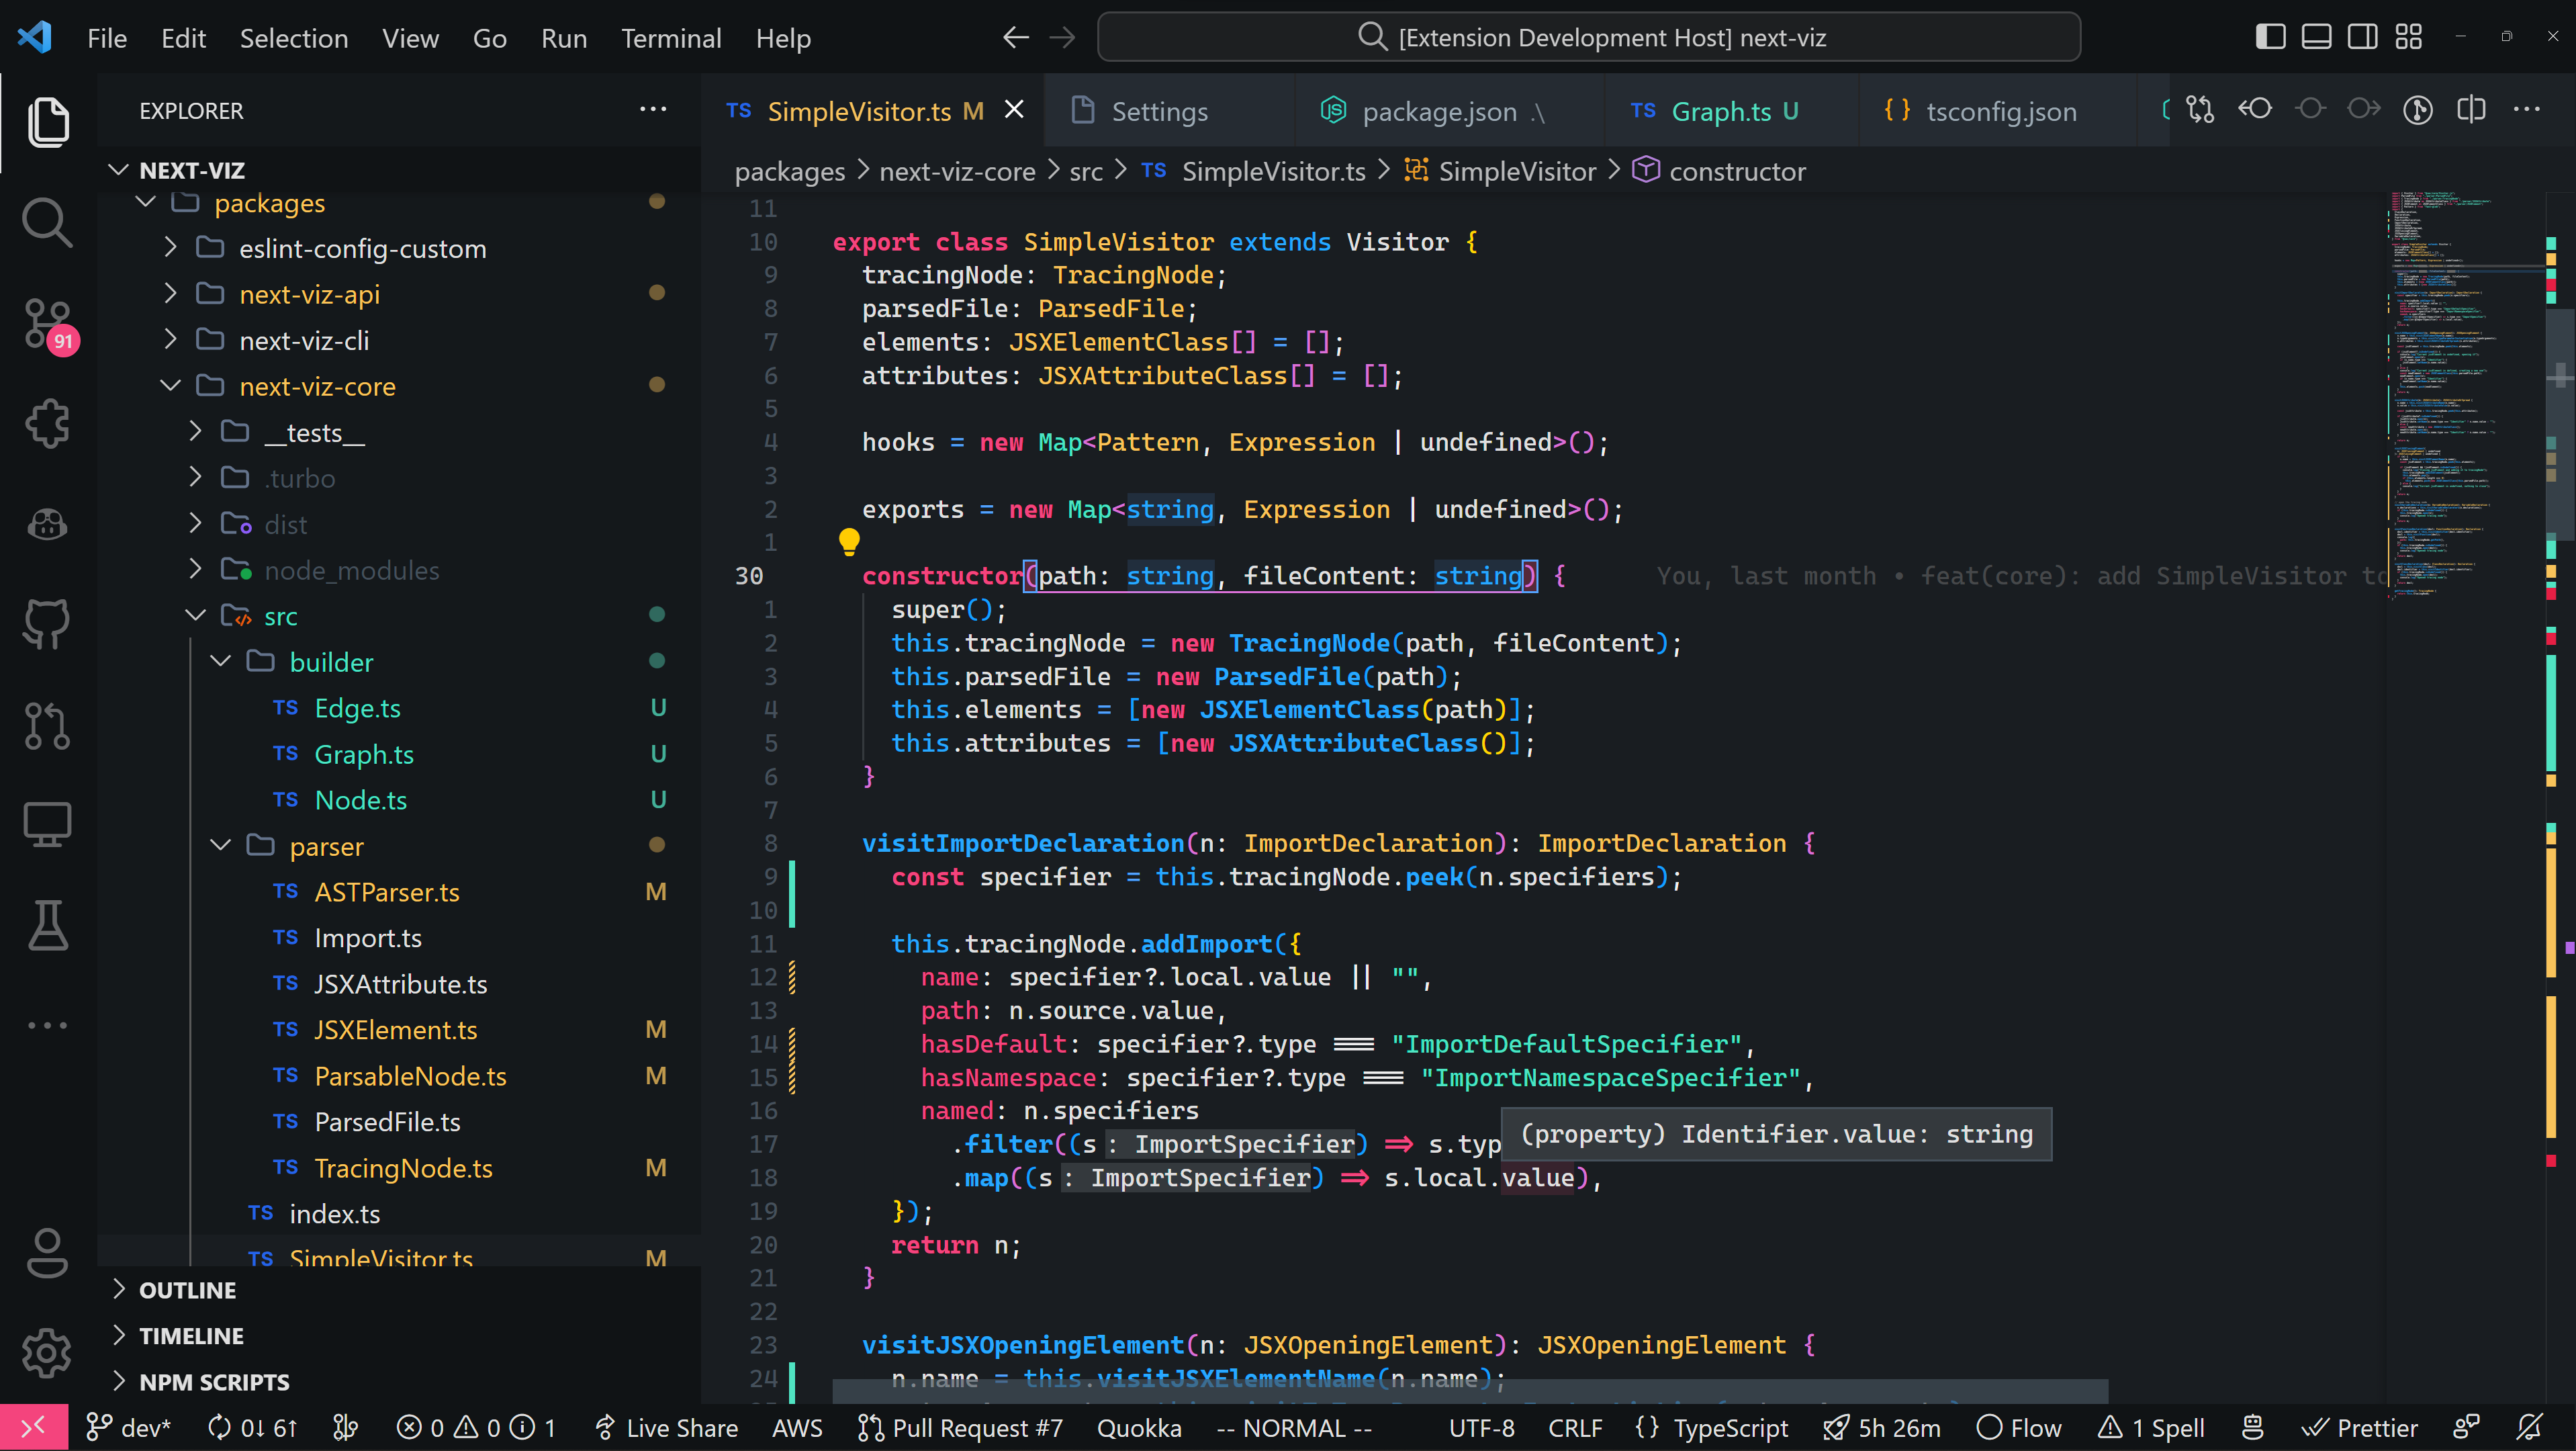Expand the NPM SCRIPTS section
Screen dimensions: 2576x1451
tap(400, 1382)
